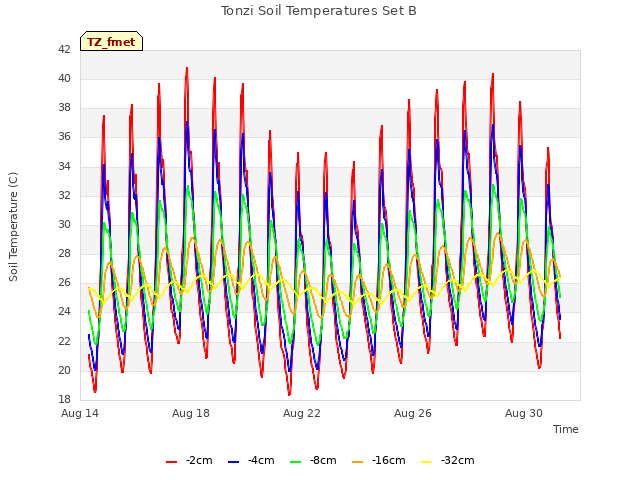Select the -32cm legend entry
Screen dimensions: 640x480
click(x=447, y=460)
